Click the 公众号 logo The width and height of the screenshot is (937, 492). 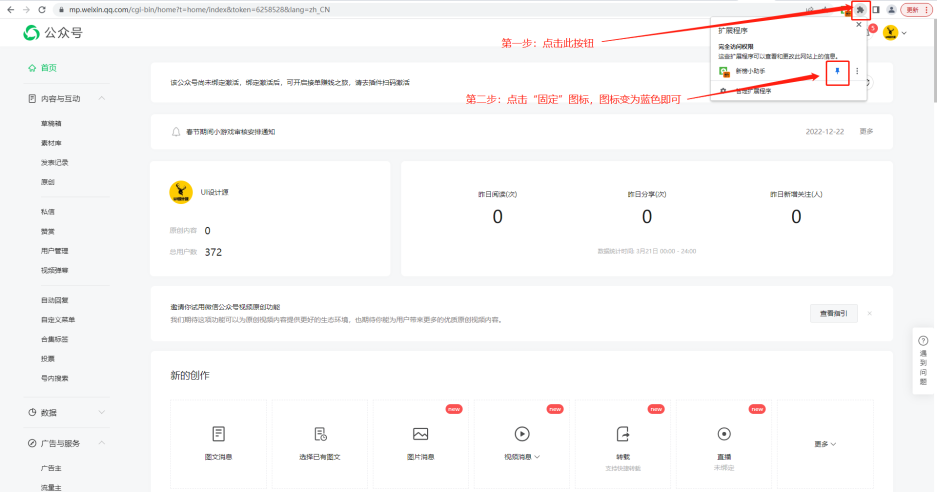(x=53, y=33)
